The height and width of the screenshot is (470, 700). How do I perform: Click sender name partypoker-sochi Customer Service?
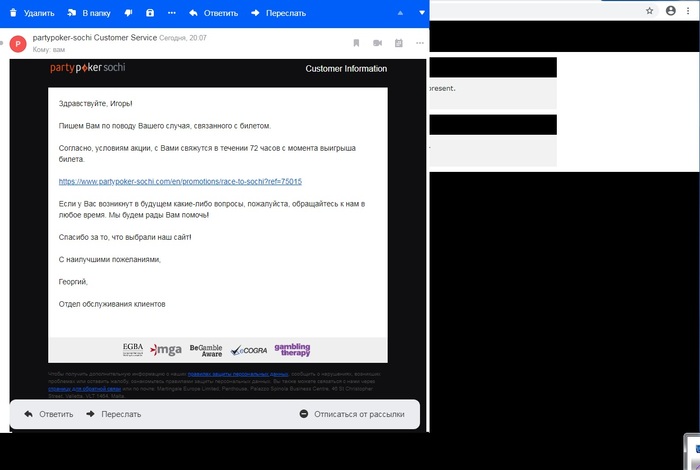point(95,37)
